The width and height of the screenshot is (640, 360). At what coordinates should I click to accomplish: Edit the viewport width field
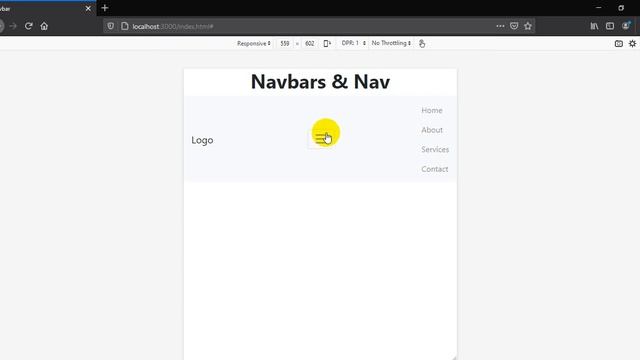(x=285, y=43)
